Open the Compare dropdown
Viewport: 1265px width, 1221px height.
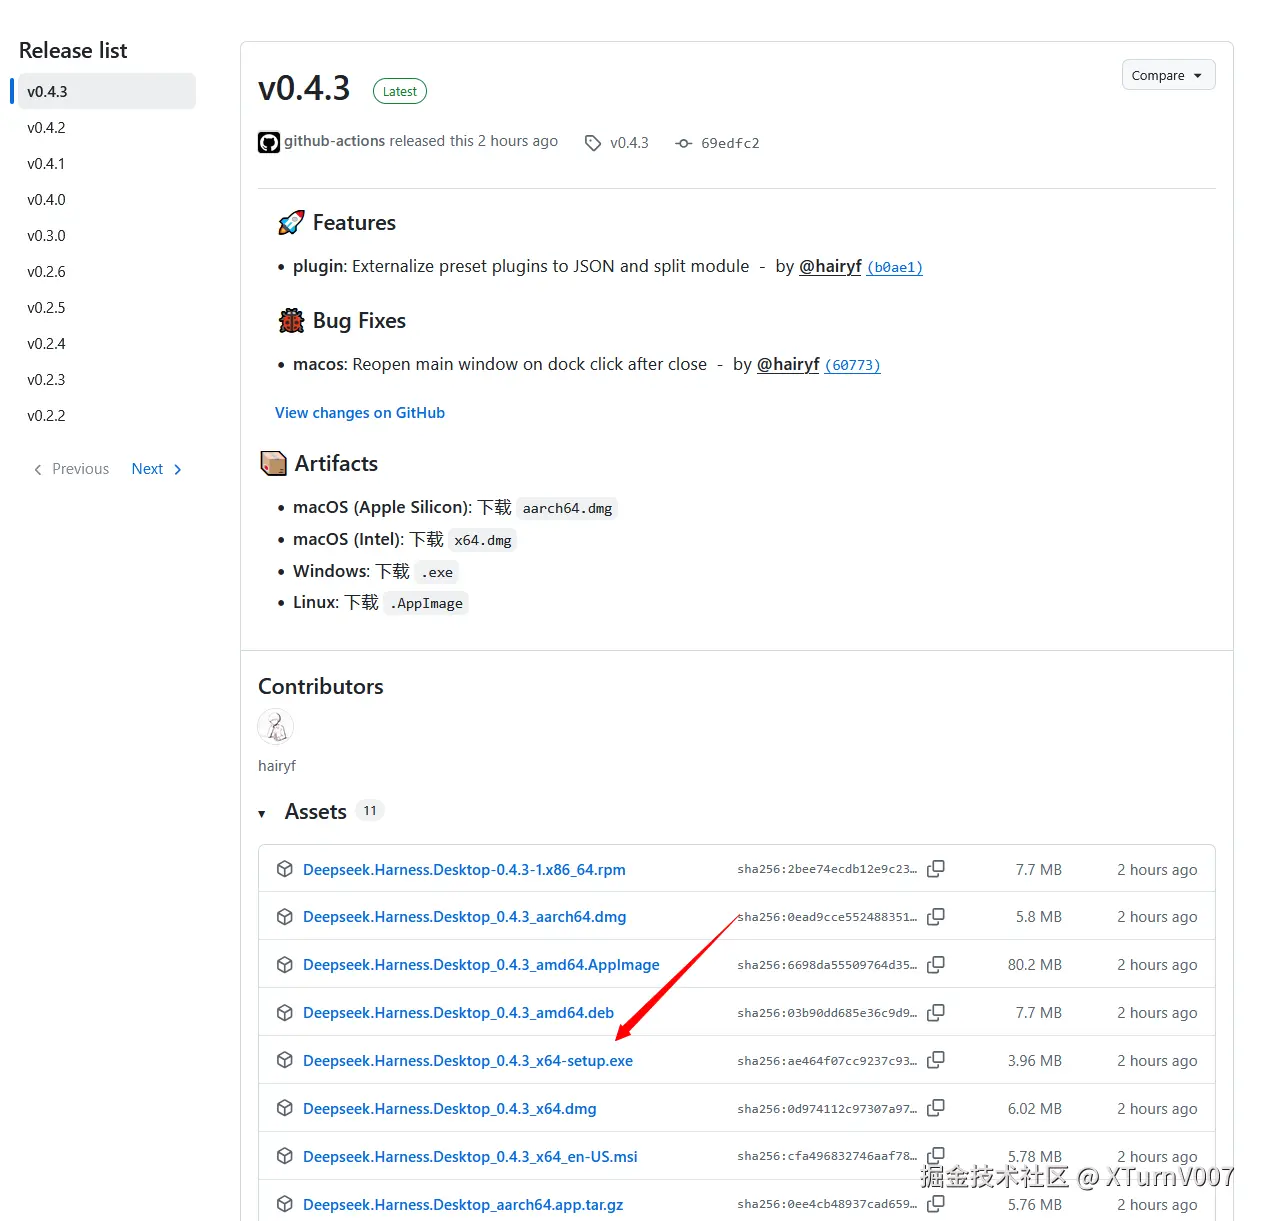click(x=1168, y=75)
